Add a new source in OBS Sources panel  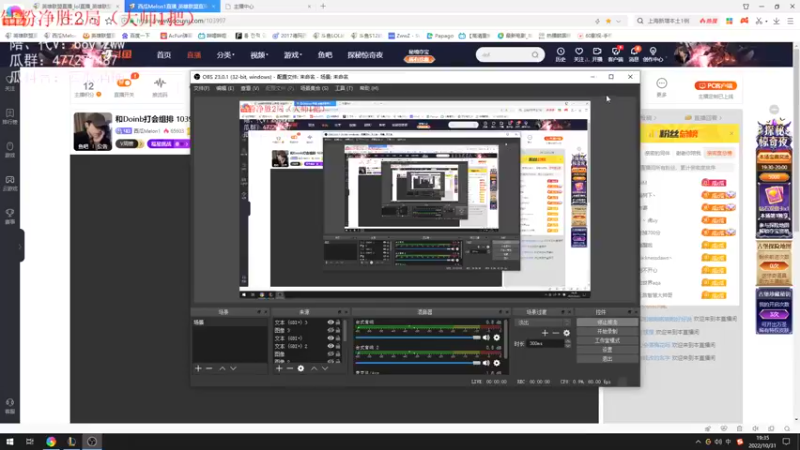[x=279, y=368]
